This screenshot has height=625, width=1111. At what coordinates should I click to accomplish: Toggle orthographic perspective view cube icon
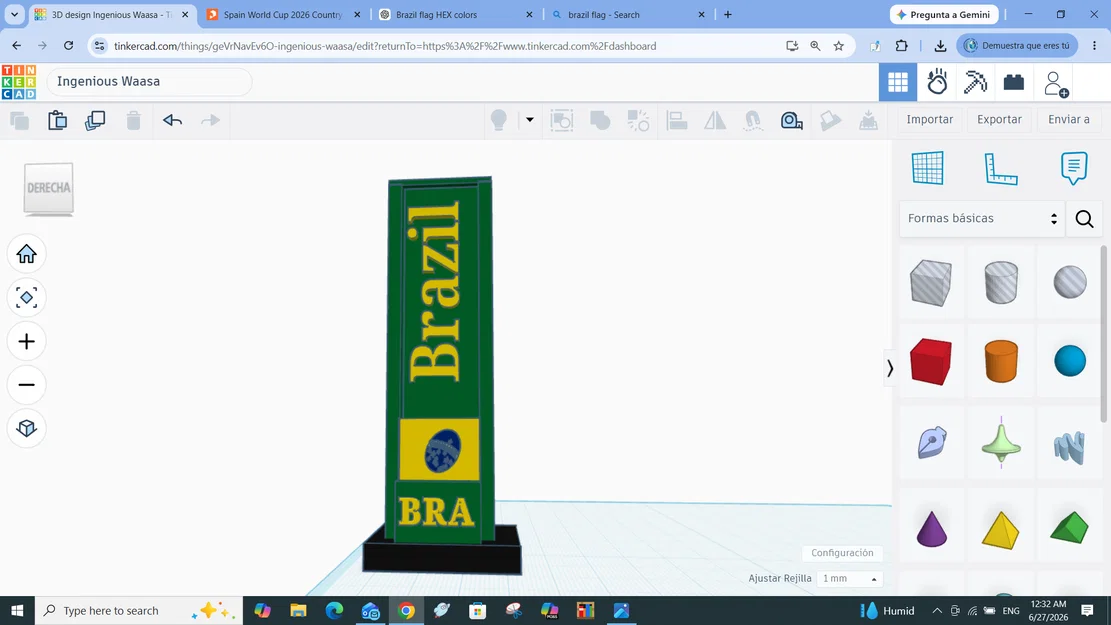pyautogui.click(x=26, y=428)
